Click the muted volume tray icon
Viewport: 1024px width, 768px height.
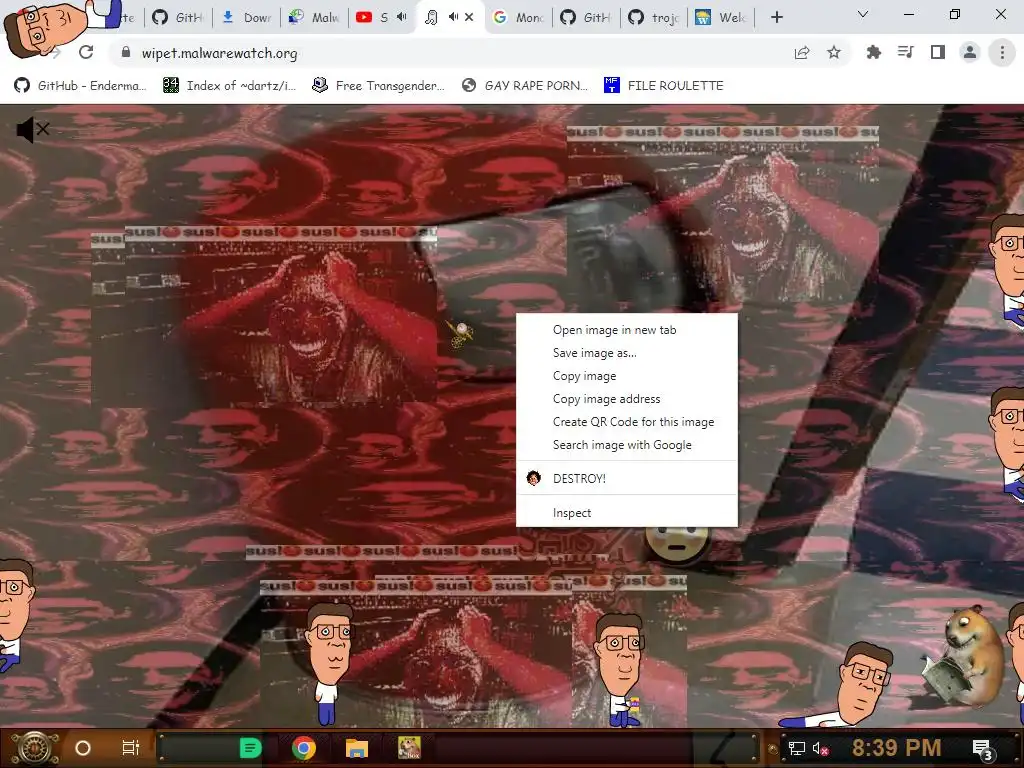pos(820,748)
